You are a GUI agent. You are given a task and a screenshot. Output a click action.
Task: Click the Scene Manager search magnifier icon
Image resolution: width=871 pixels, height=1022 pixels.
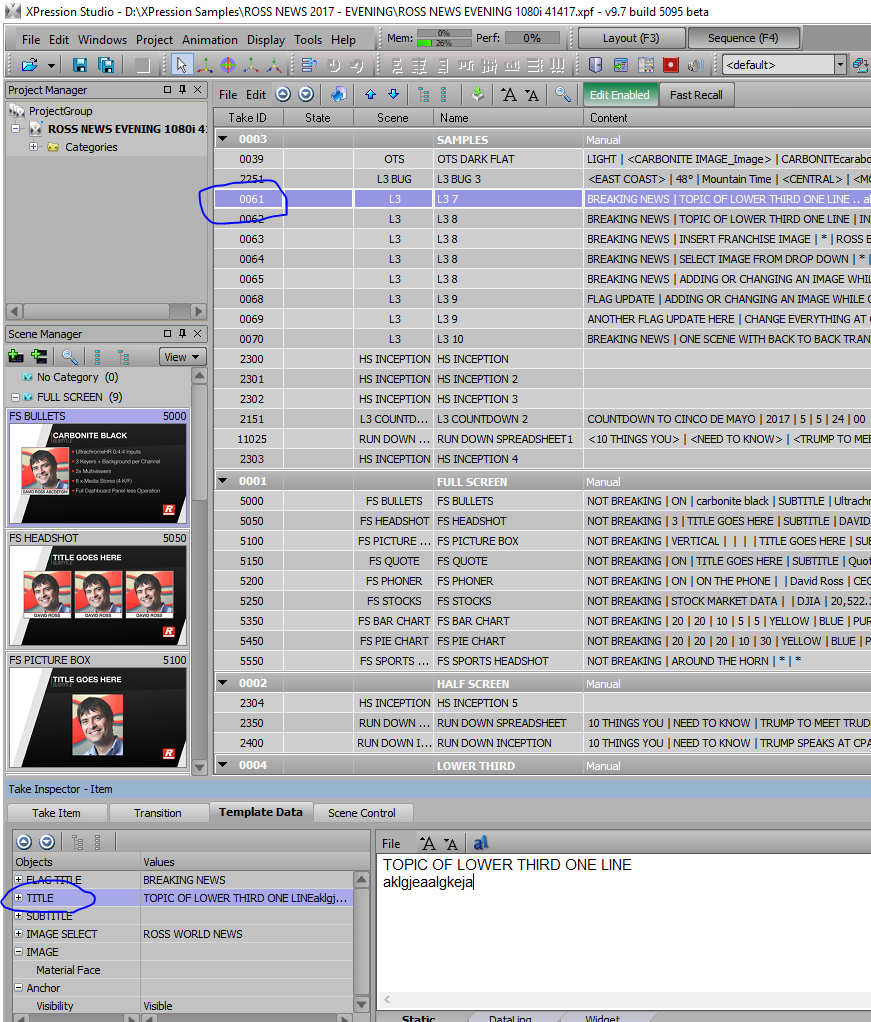(69, 356)
